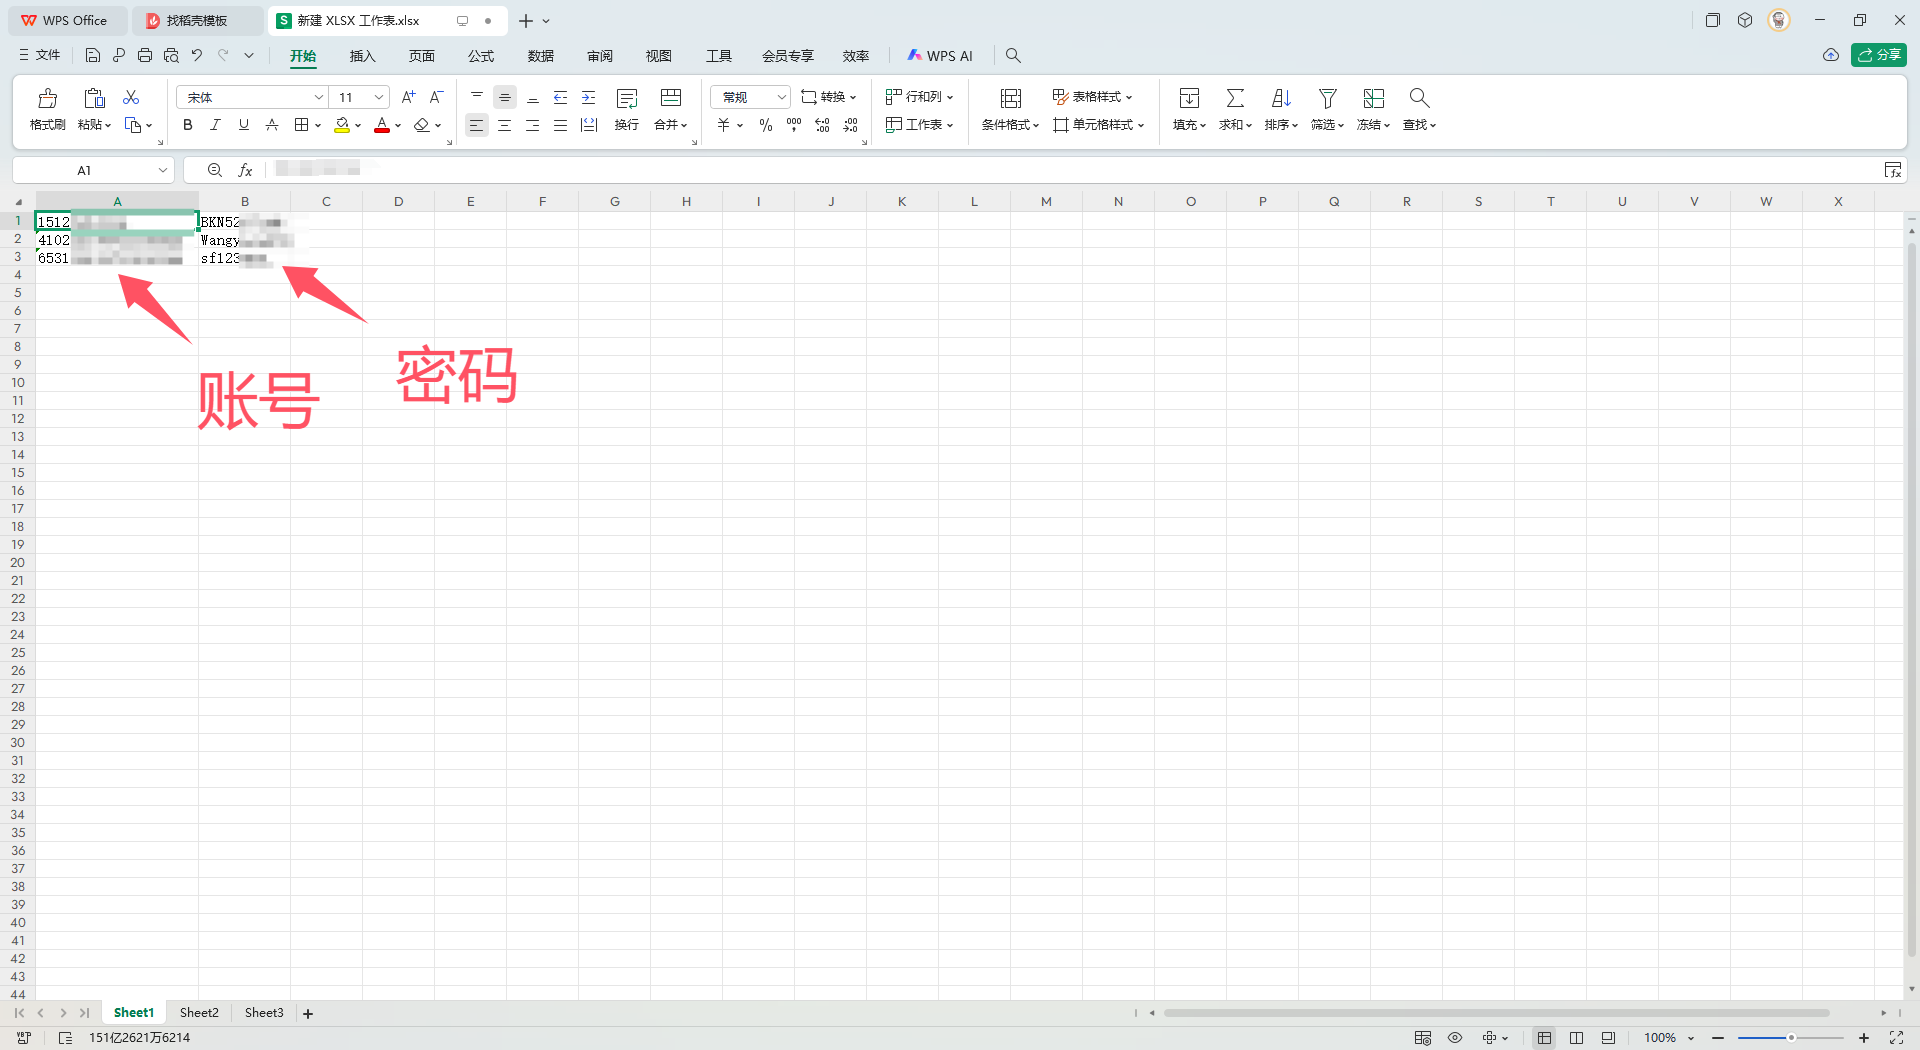The width and height of the screenshot is (1920, 1050).
Task: Click the zoom slider in status bar
Action: pos(1790,1038)
